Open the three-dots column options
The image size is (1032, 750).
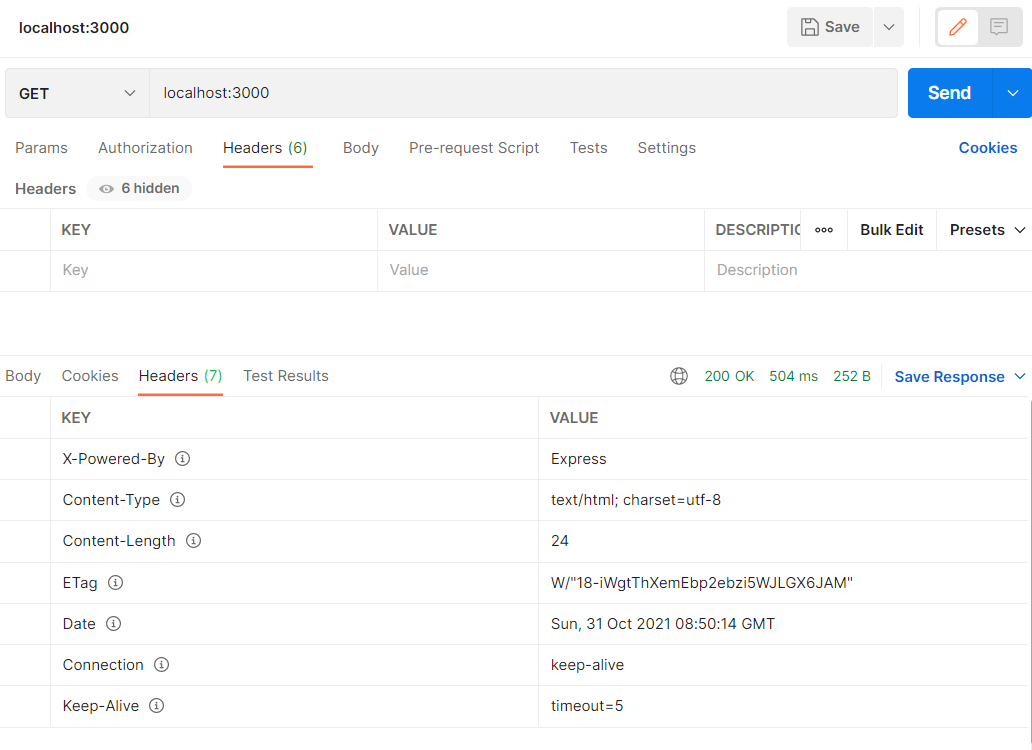click(x=823, y=230)
